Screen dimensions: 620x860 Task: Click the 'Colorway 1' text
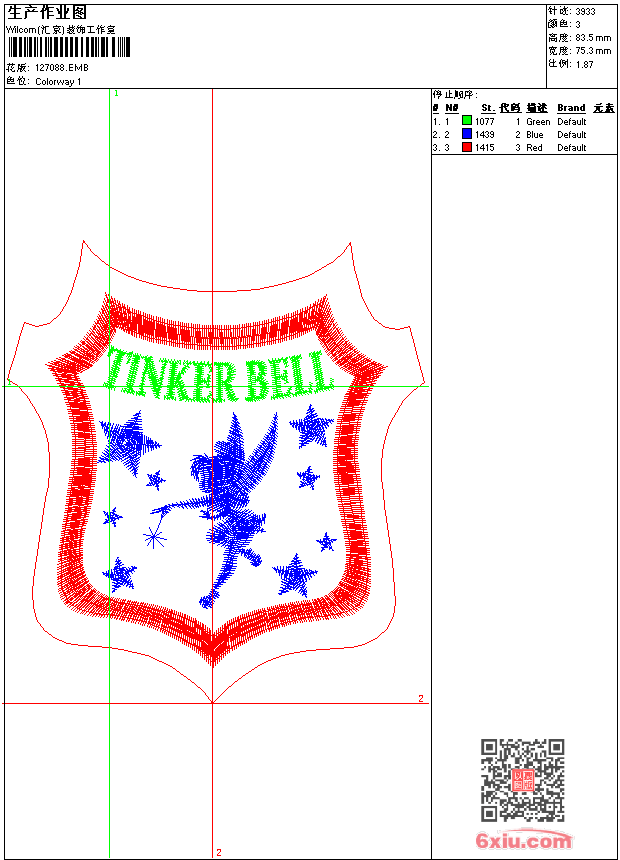click(x=58, y=82)
